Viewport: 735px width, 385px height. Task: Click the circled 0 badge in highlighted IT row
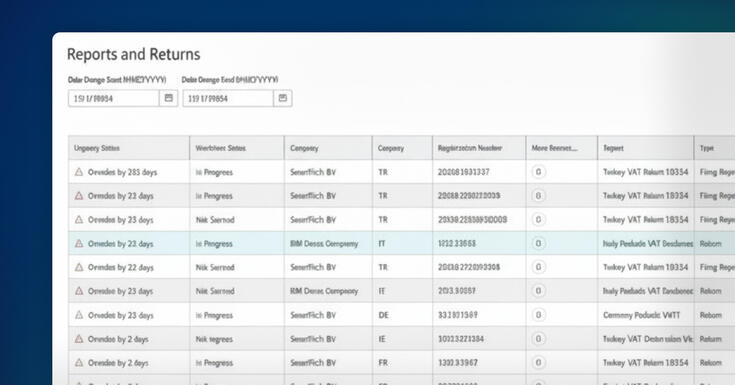point(538,243)
